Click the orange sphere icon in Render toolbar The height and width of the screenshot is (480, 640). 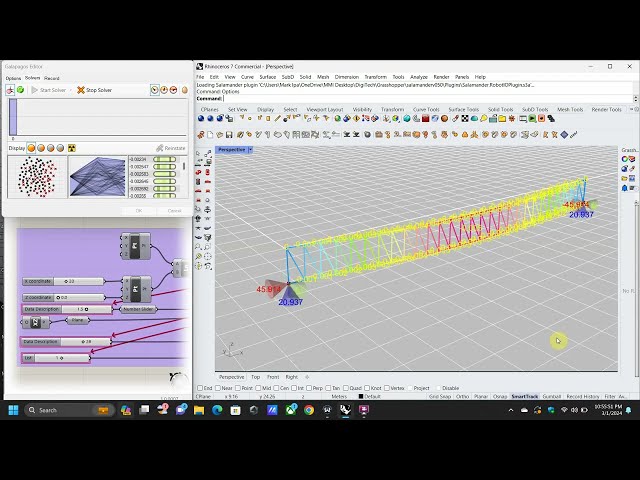pos(444,119)
